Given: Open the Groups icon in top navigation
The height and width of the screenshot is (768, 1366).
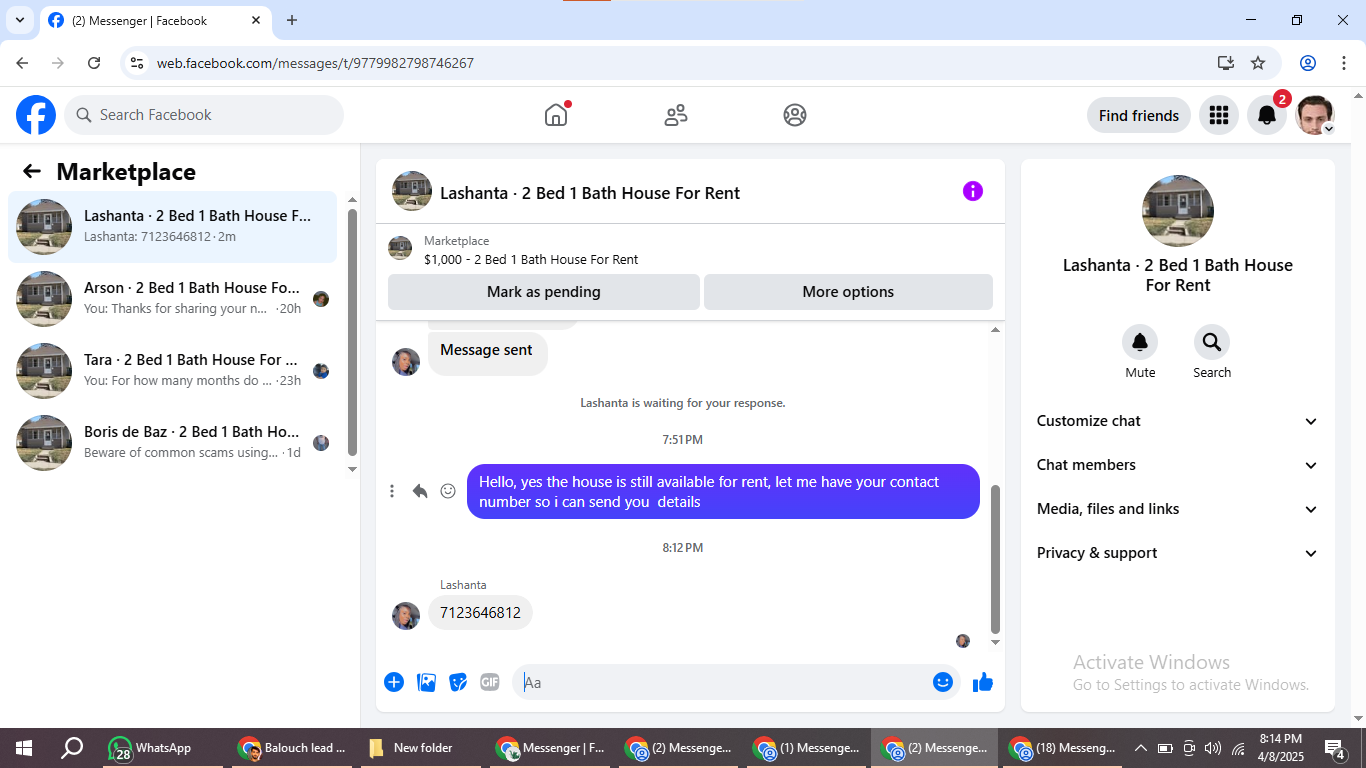Looking at the screenshot, I should pyautogui.click(x=795, y=115).
